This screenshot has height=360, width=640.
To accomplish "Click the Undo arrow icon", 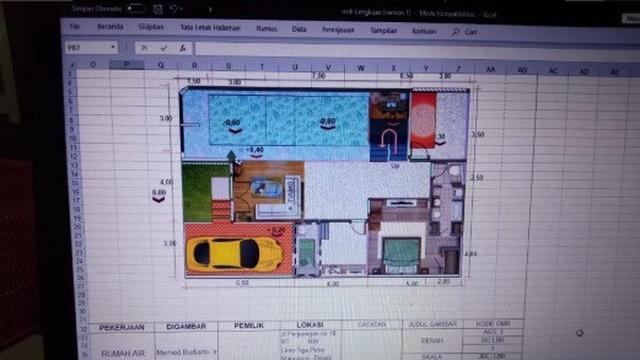I will pos(174,9).
